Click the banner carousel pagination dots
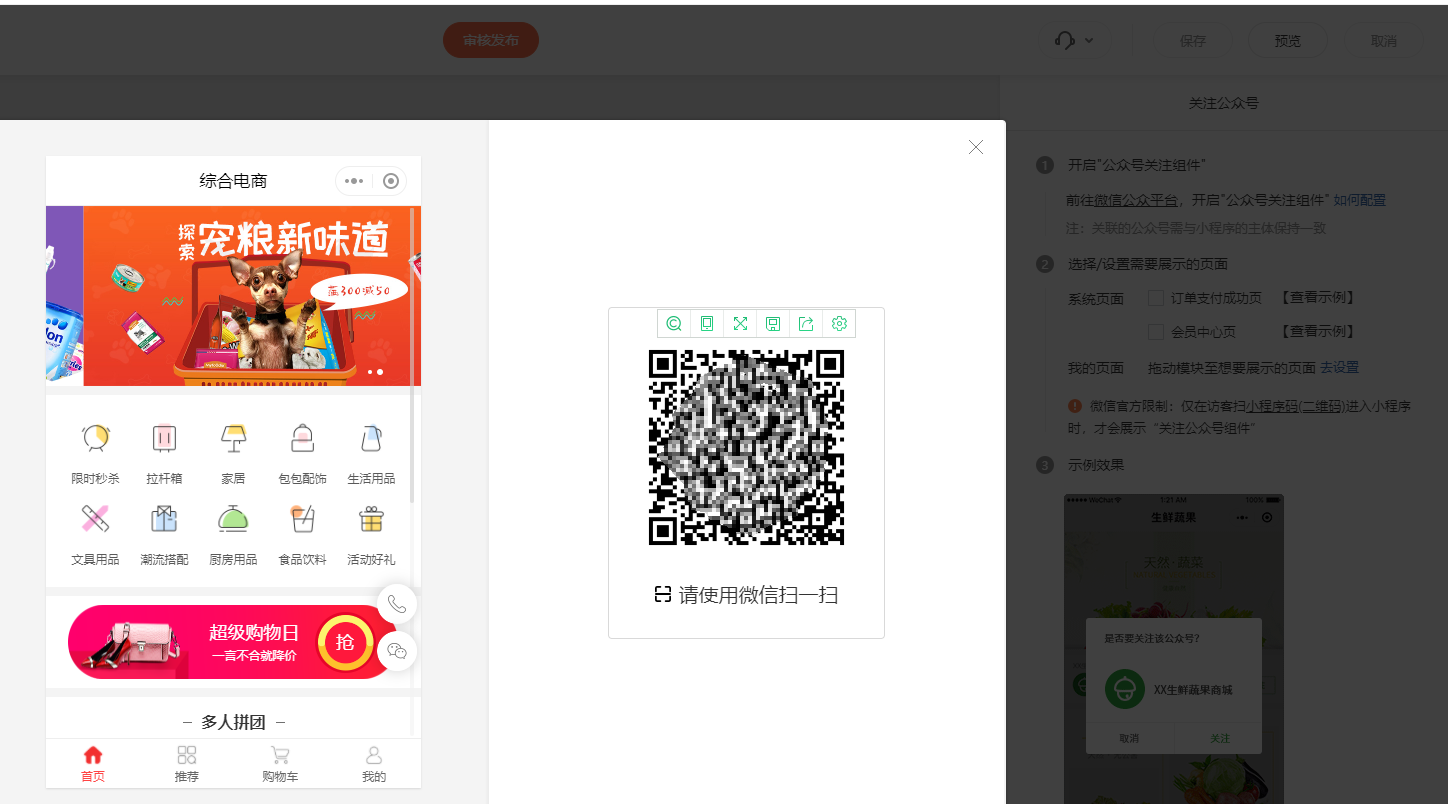This screenshot has width=1448, height=804. click(x=375, y=372)
